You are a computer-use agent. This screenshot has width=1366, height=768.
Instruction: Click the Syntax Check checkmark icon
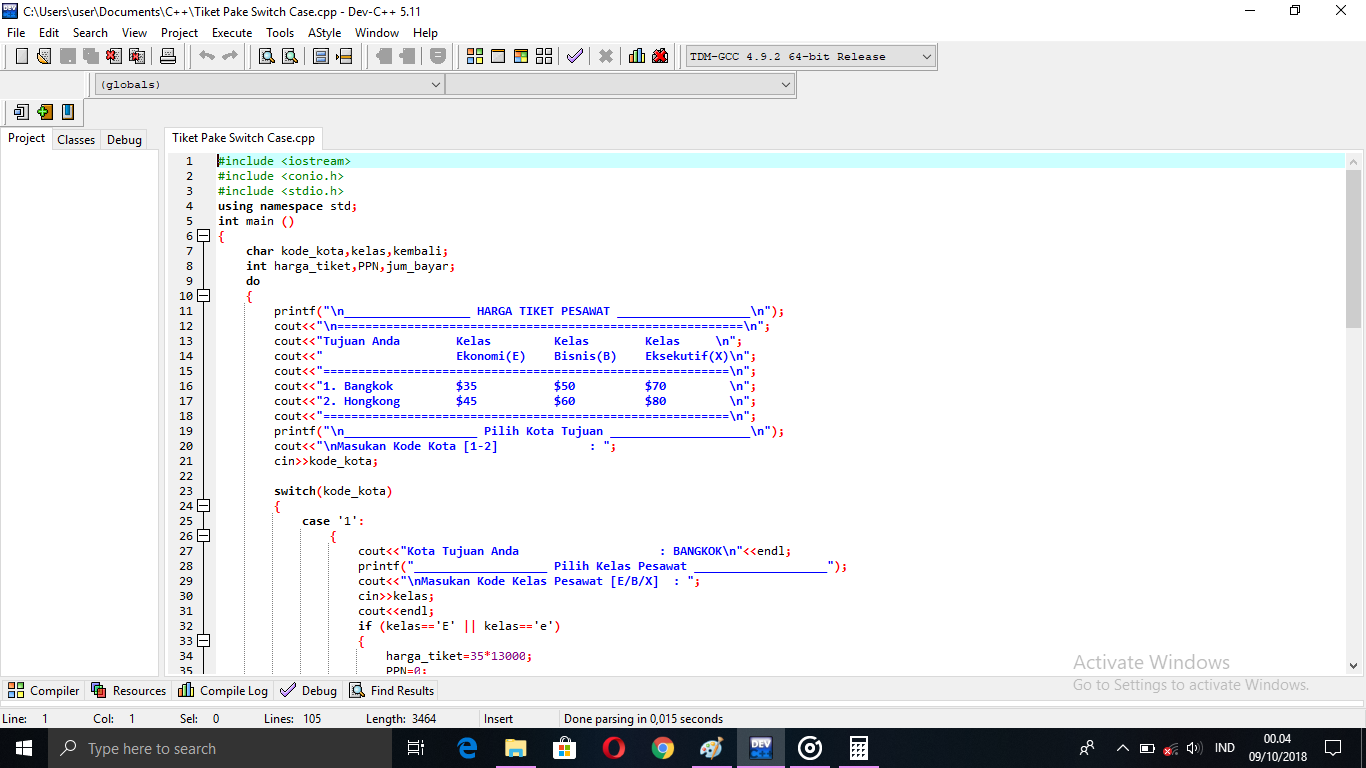[x=575, y=56]
